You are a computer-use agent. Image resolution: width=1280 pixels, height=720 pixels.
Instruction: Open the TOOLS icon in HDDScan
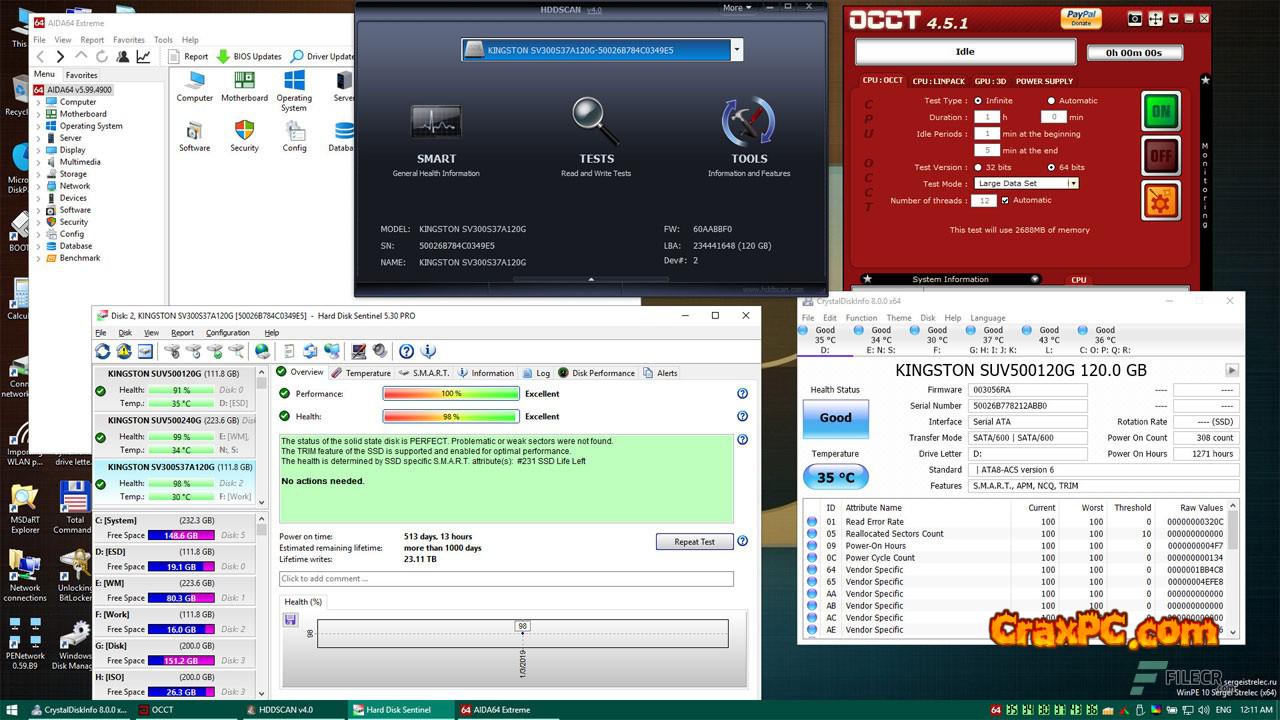748,123
